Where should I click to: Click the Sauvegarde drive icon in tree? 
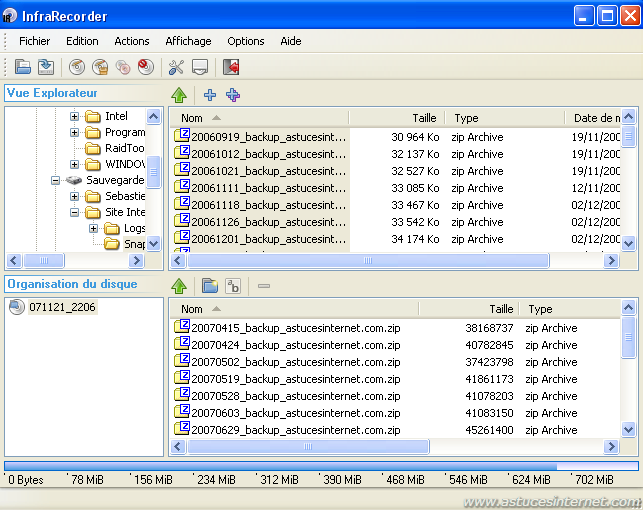click(x=74, y=180)
